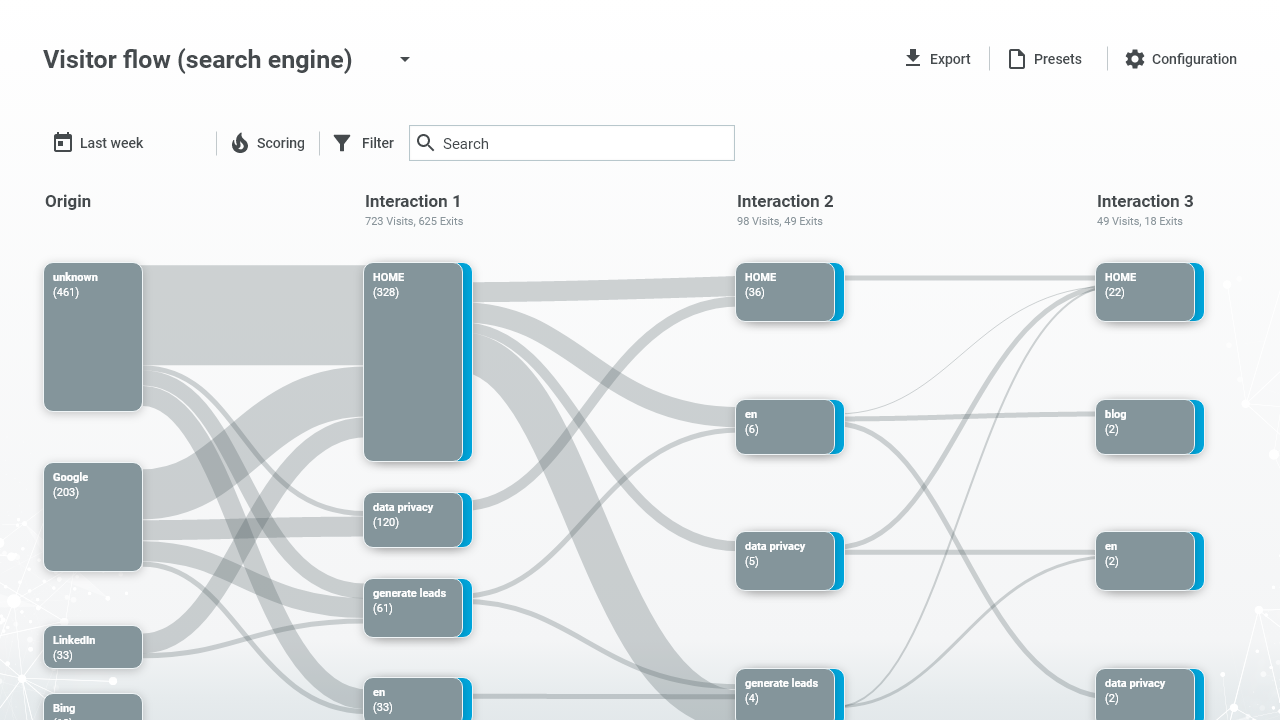Open the Visitor flow report dropdown arrow
Image resolution: width=1280 pixels, height=720 pixels.
(405, 59)
